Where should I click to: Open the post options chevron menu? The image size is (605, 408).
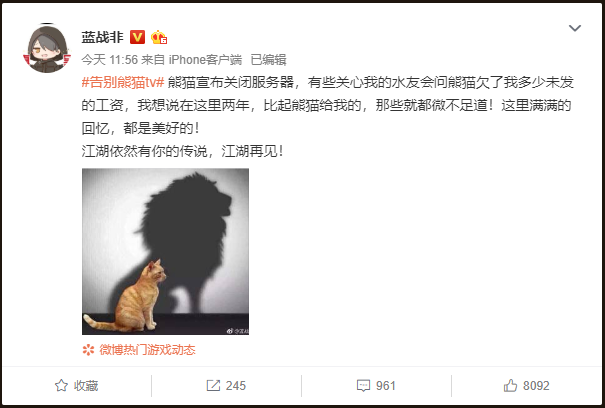(x=575, y=28)
